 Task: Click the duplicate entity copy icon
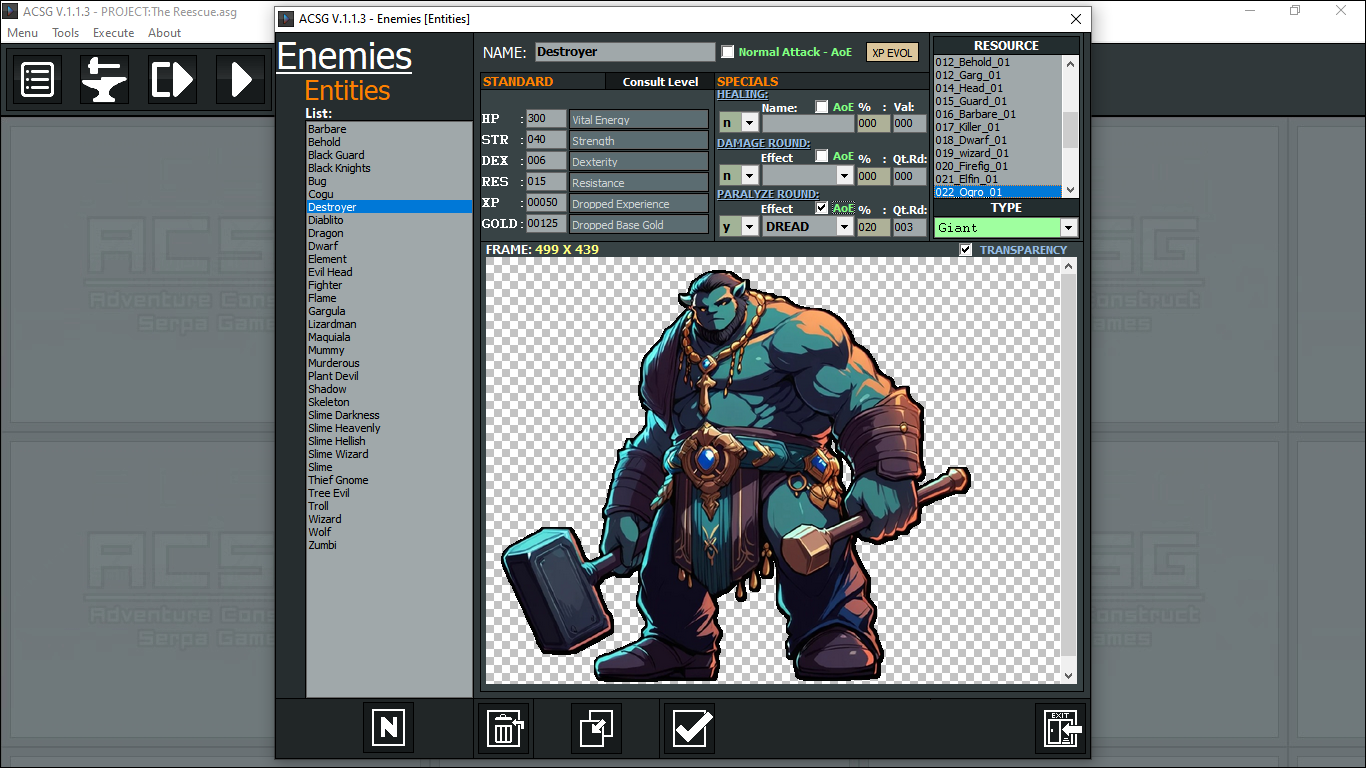point(596,728)
